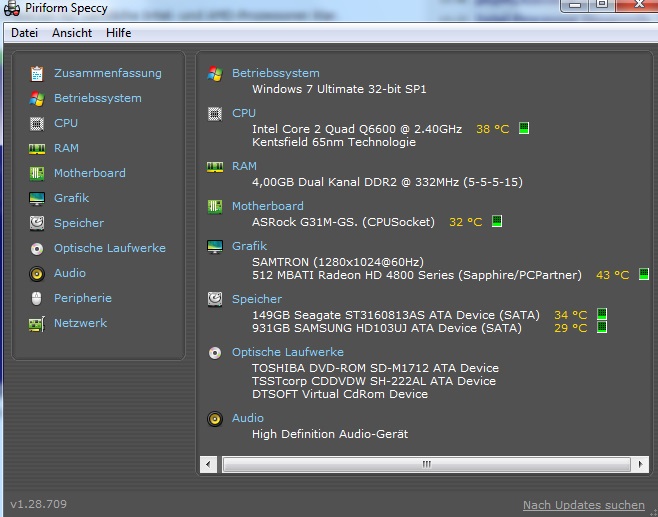Open RAM section from sidebar
The width and height of the screenshot is (658, 517).
66,148
